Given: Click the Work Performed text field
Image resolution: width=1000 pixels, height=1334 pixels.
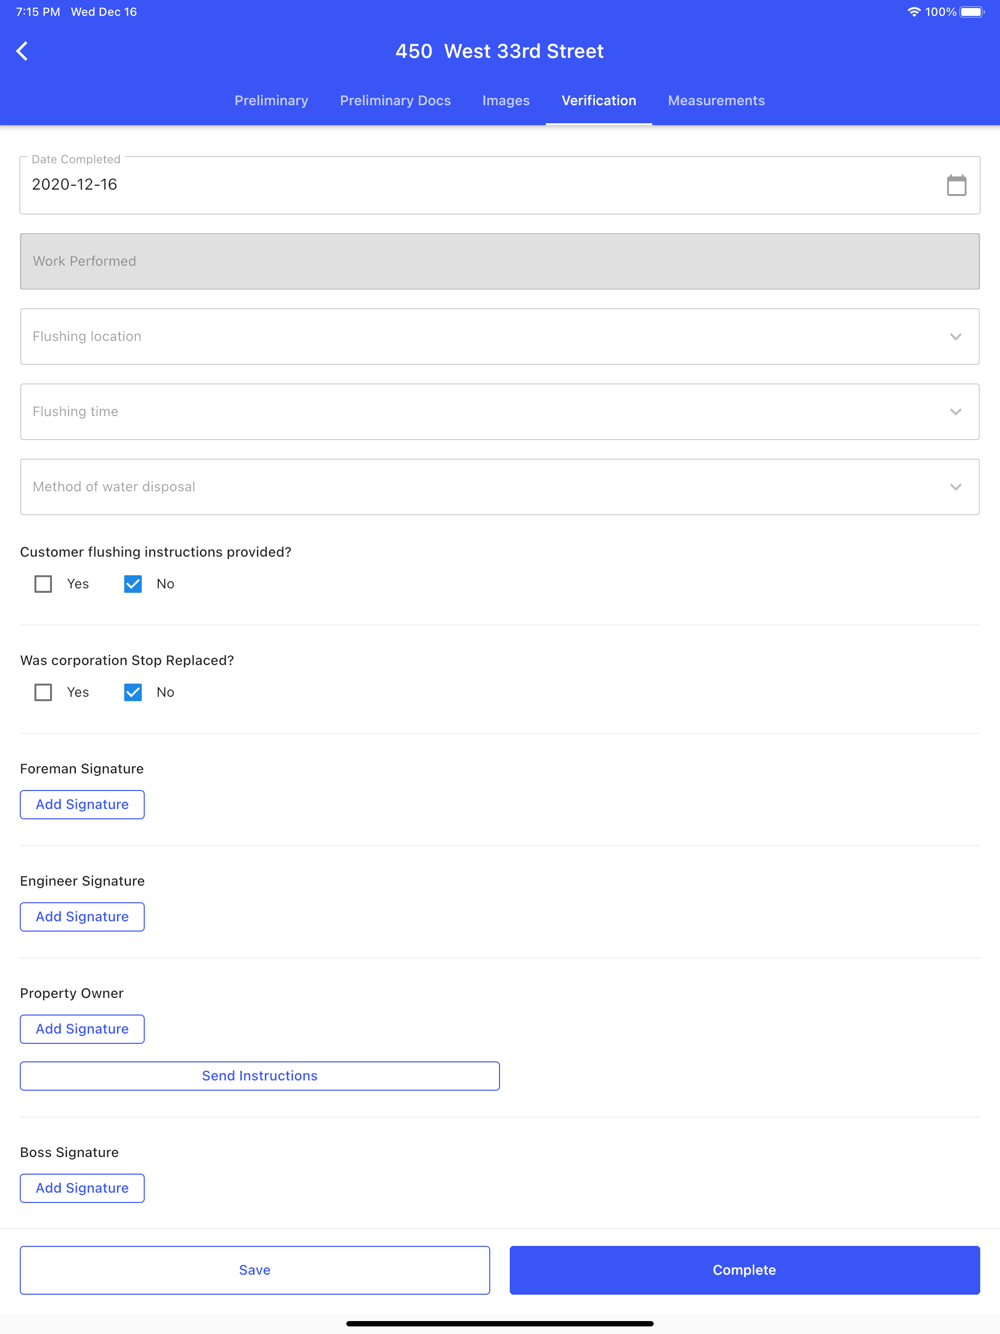Looking at the screenshot, I should (500, 261).
